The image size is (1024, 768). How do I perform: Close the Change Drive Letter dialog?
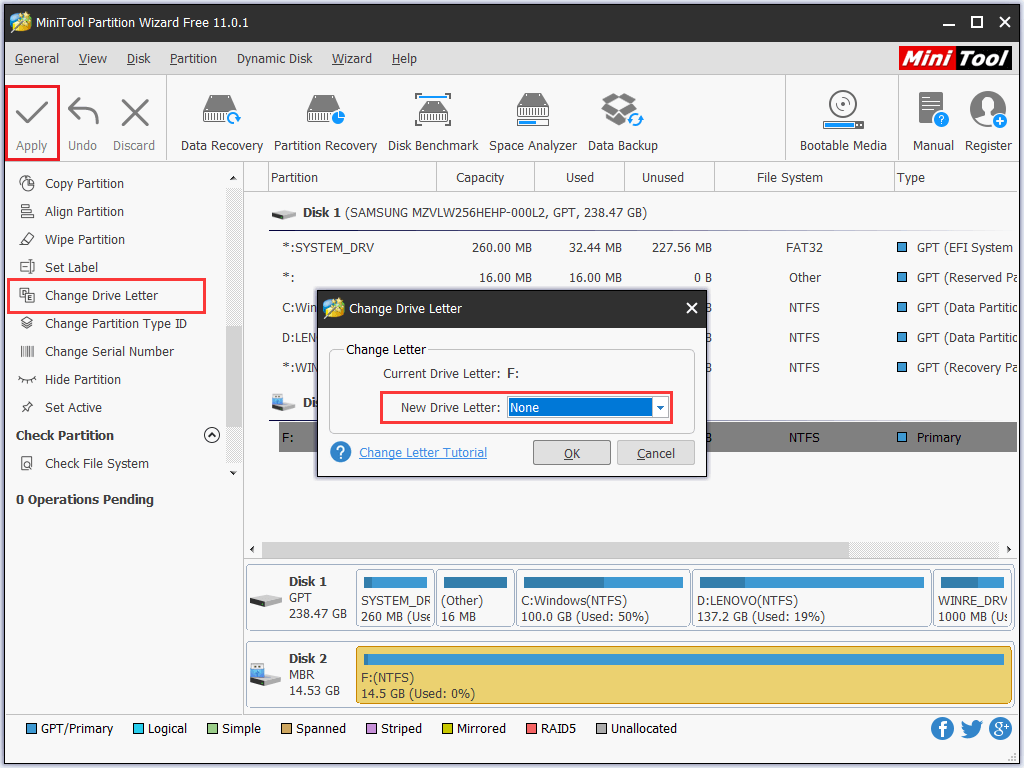(692, 308)
